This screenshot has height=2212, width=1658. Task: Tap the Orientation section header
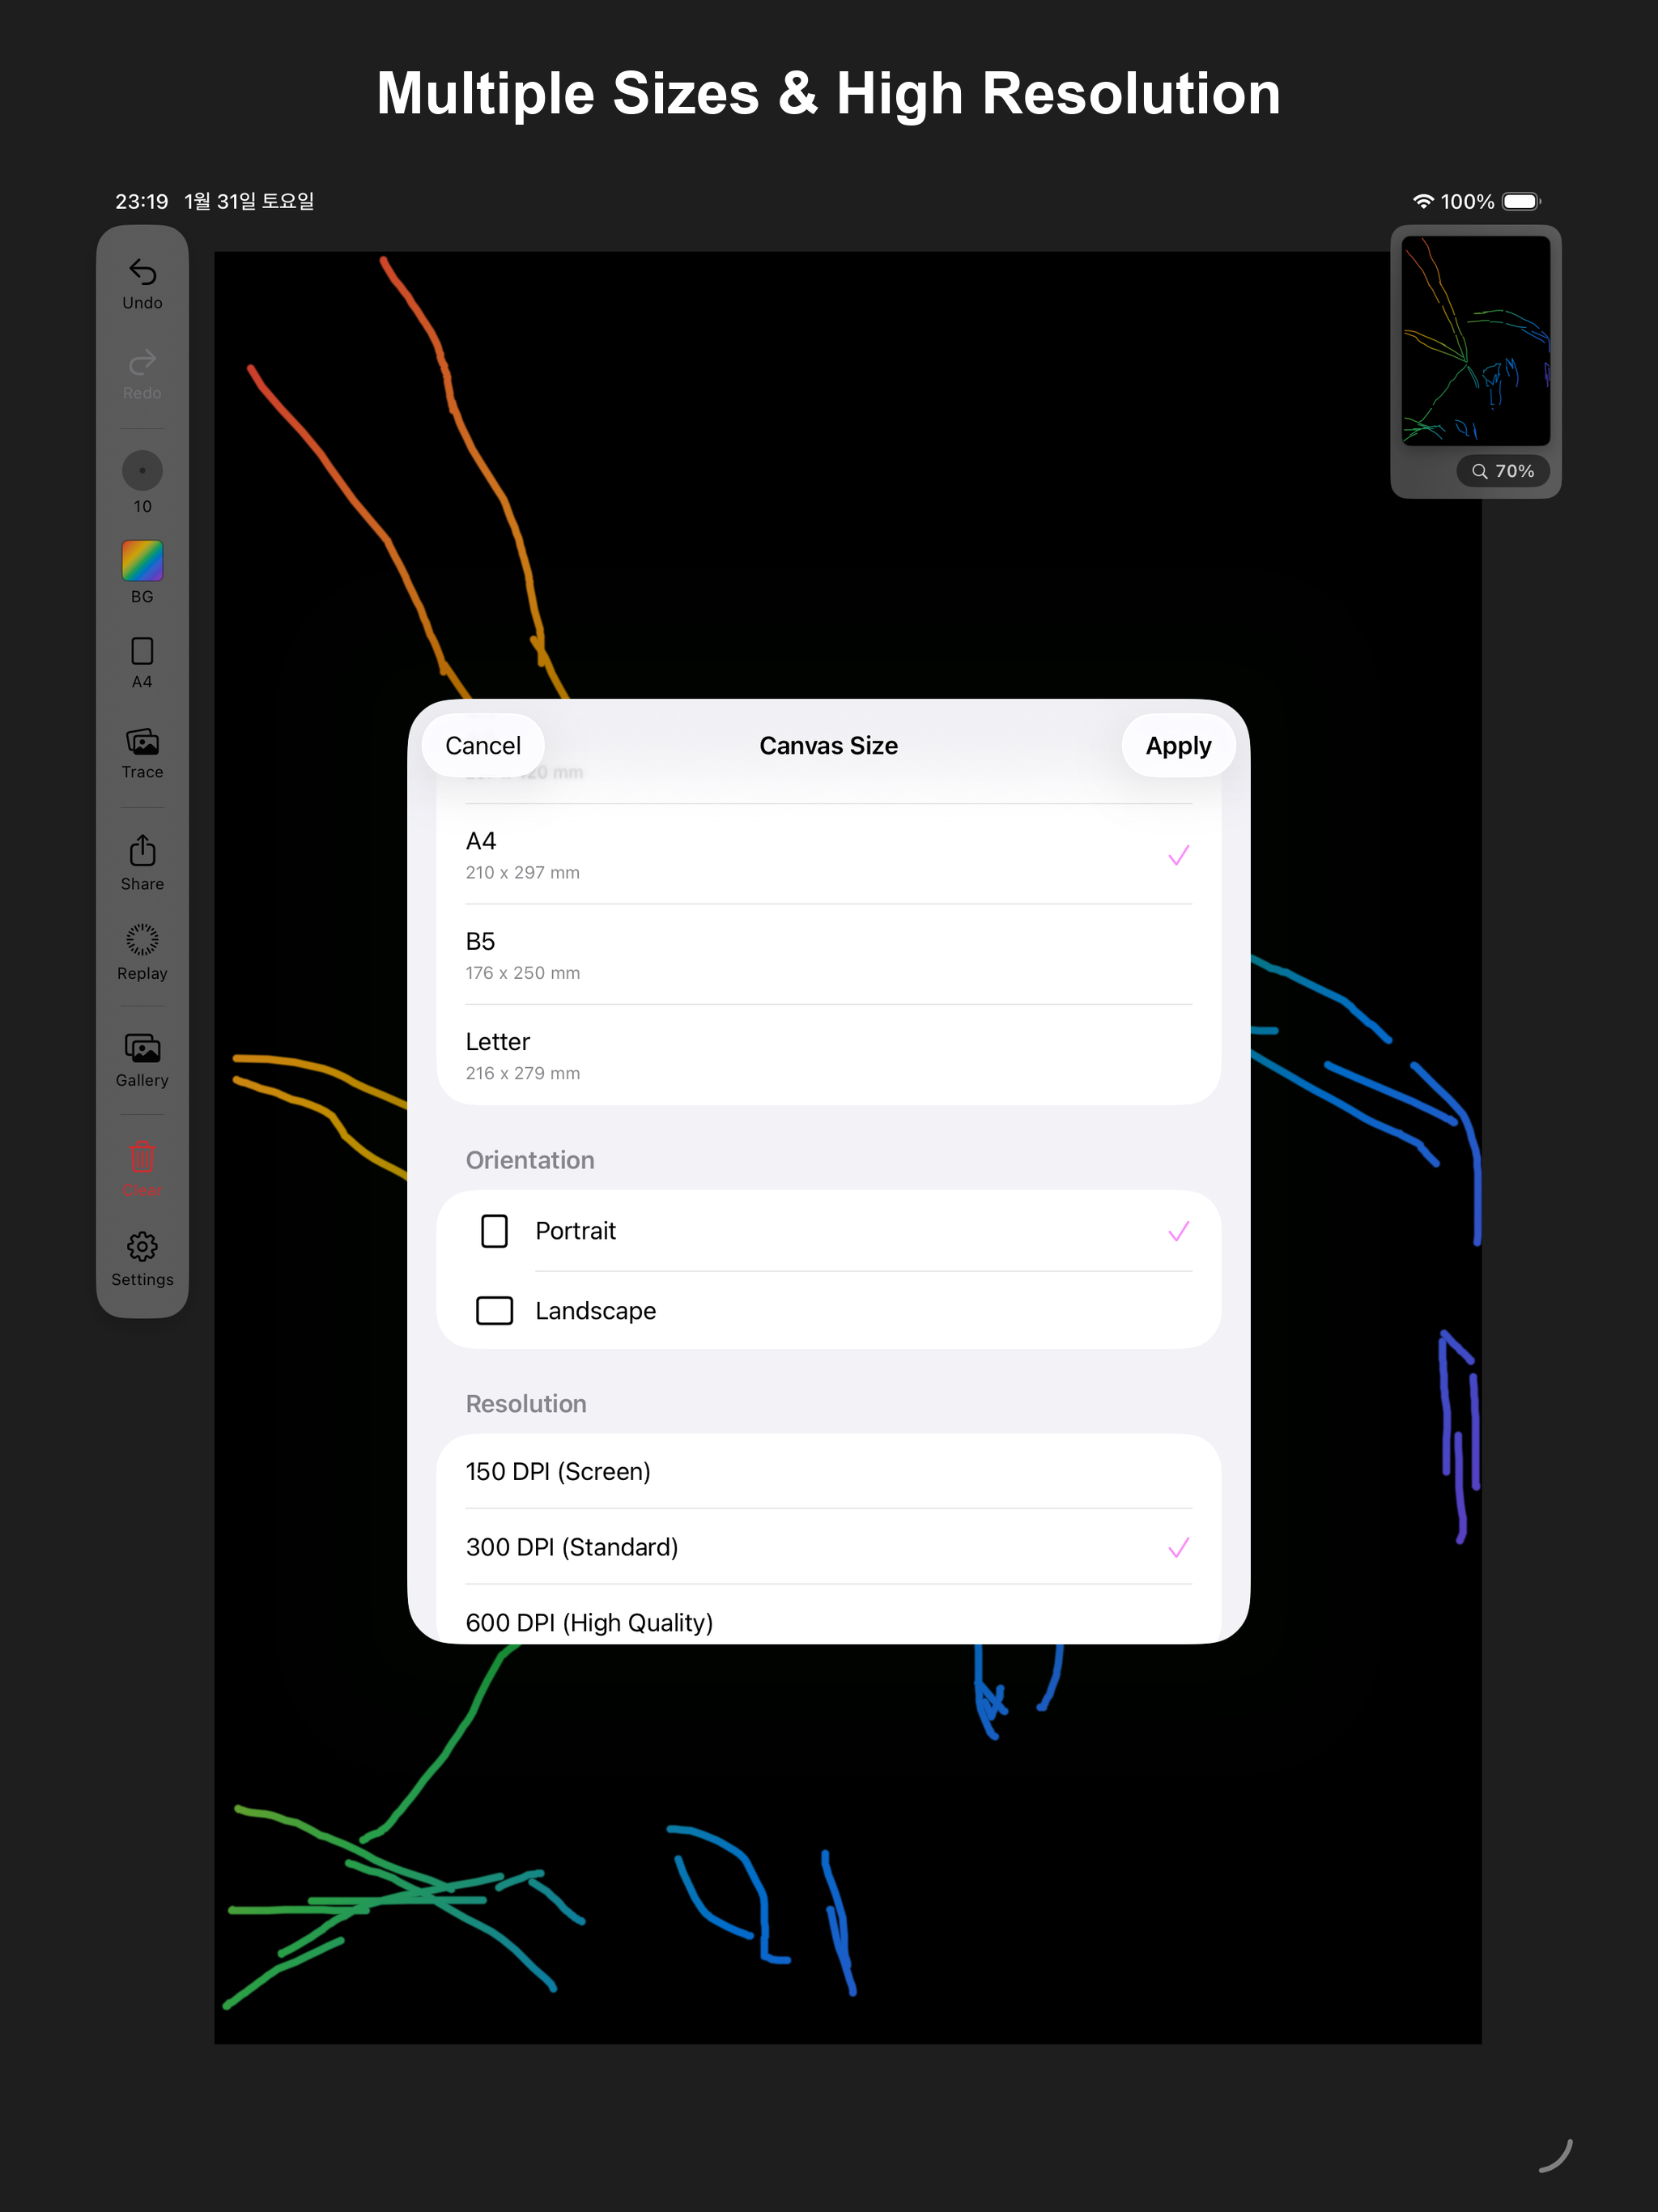tap(530, 1160)
